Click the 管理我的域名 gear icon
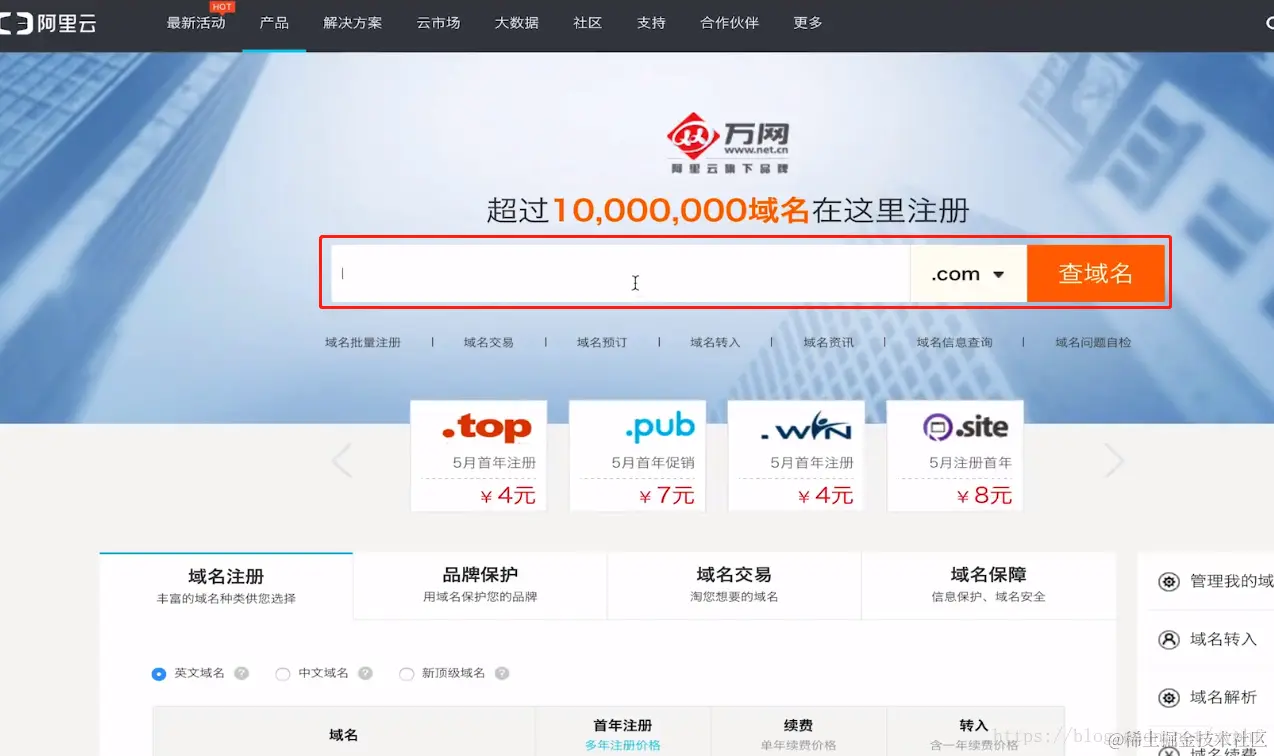Image resolution: width=1274 pixels, height=756 pixels. [x=1168, y=582]
